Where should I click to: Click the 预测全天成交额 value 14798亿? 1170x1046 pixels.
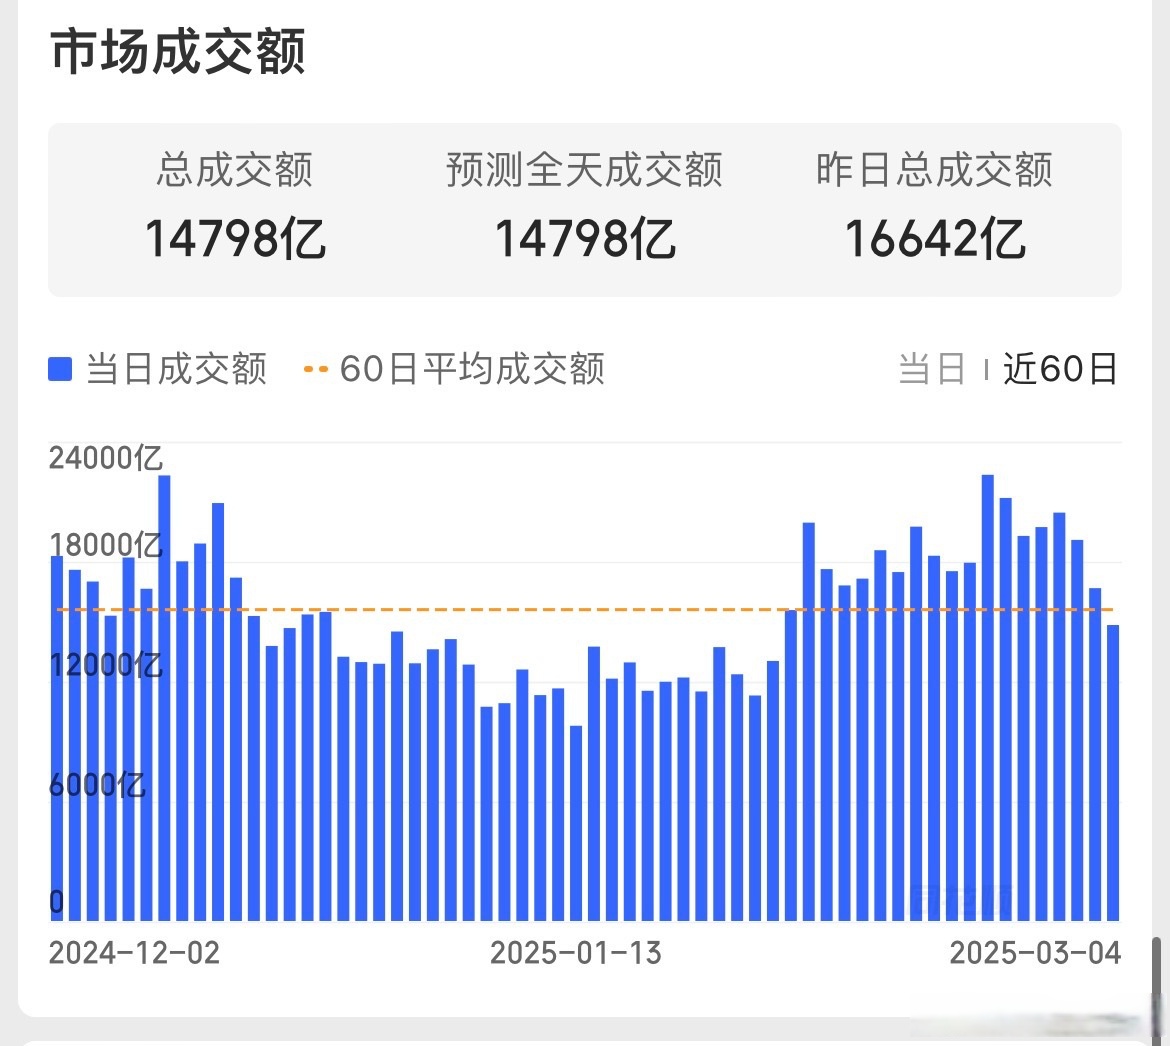(x=588, y=238)
